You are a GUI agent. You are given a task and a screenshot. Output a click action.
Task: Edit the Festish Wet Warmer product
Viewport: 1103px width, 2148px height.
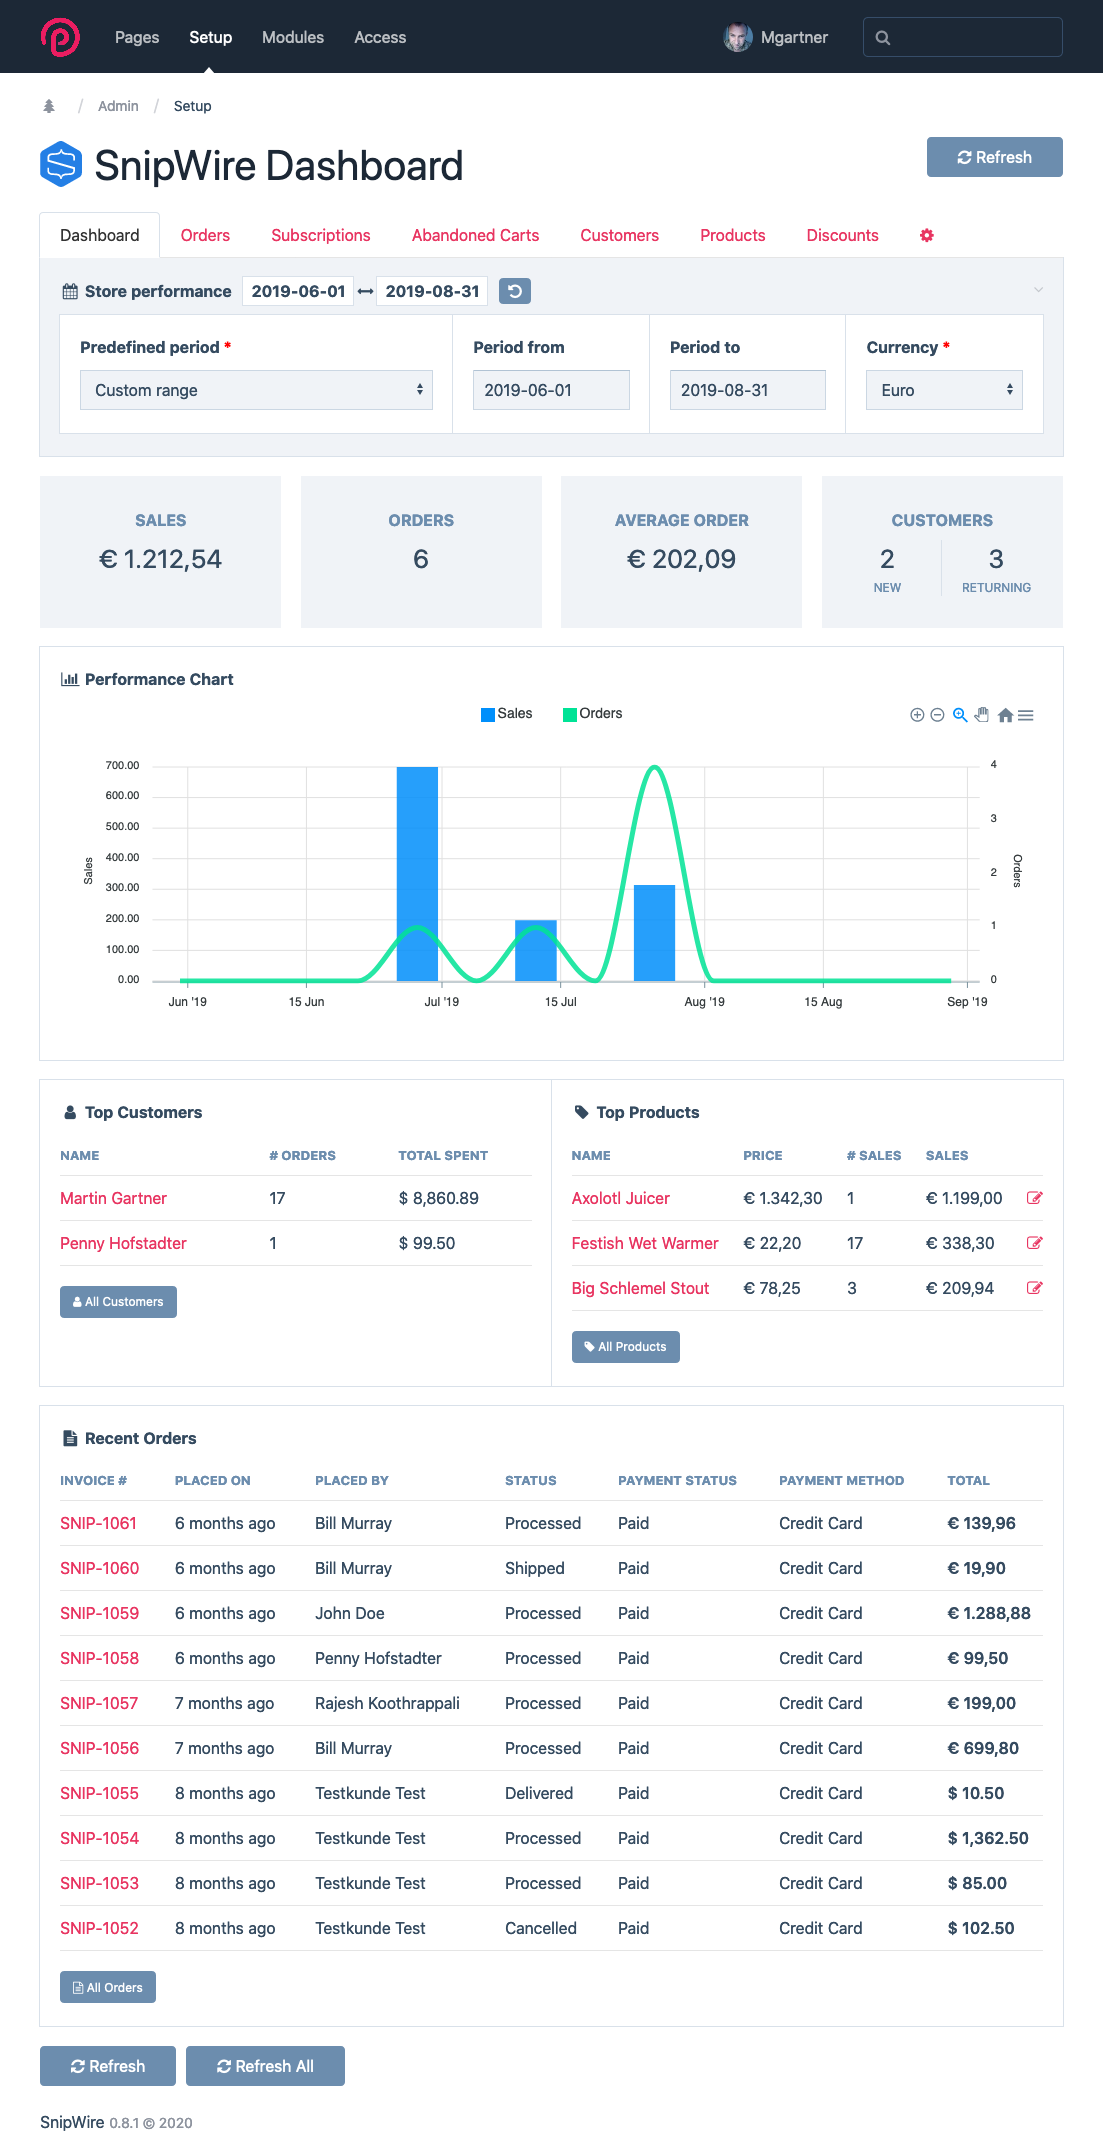[x=1035, y=1243]
